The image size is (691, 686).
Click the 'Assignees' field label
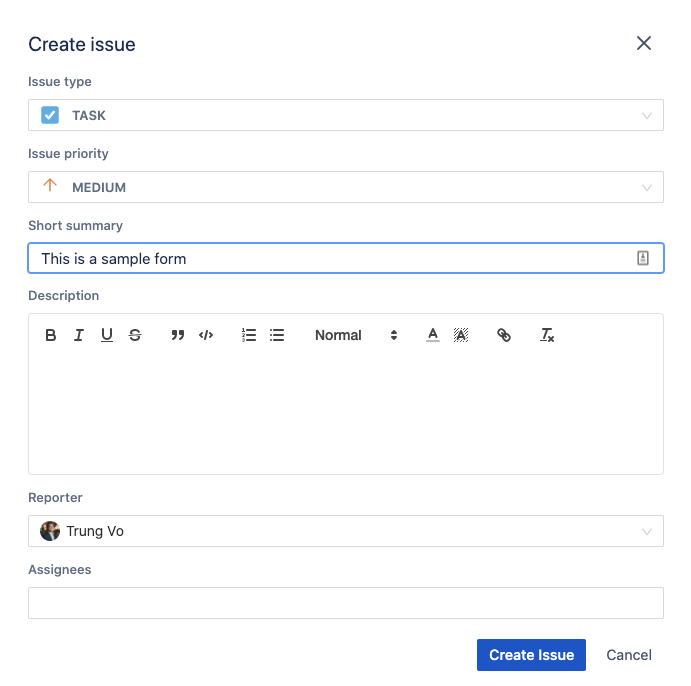point(59,569)
